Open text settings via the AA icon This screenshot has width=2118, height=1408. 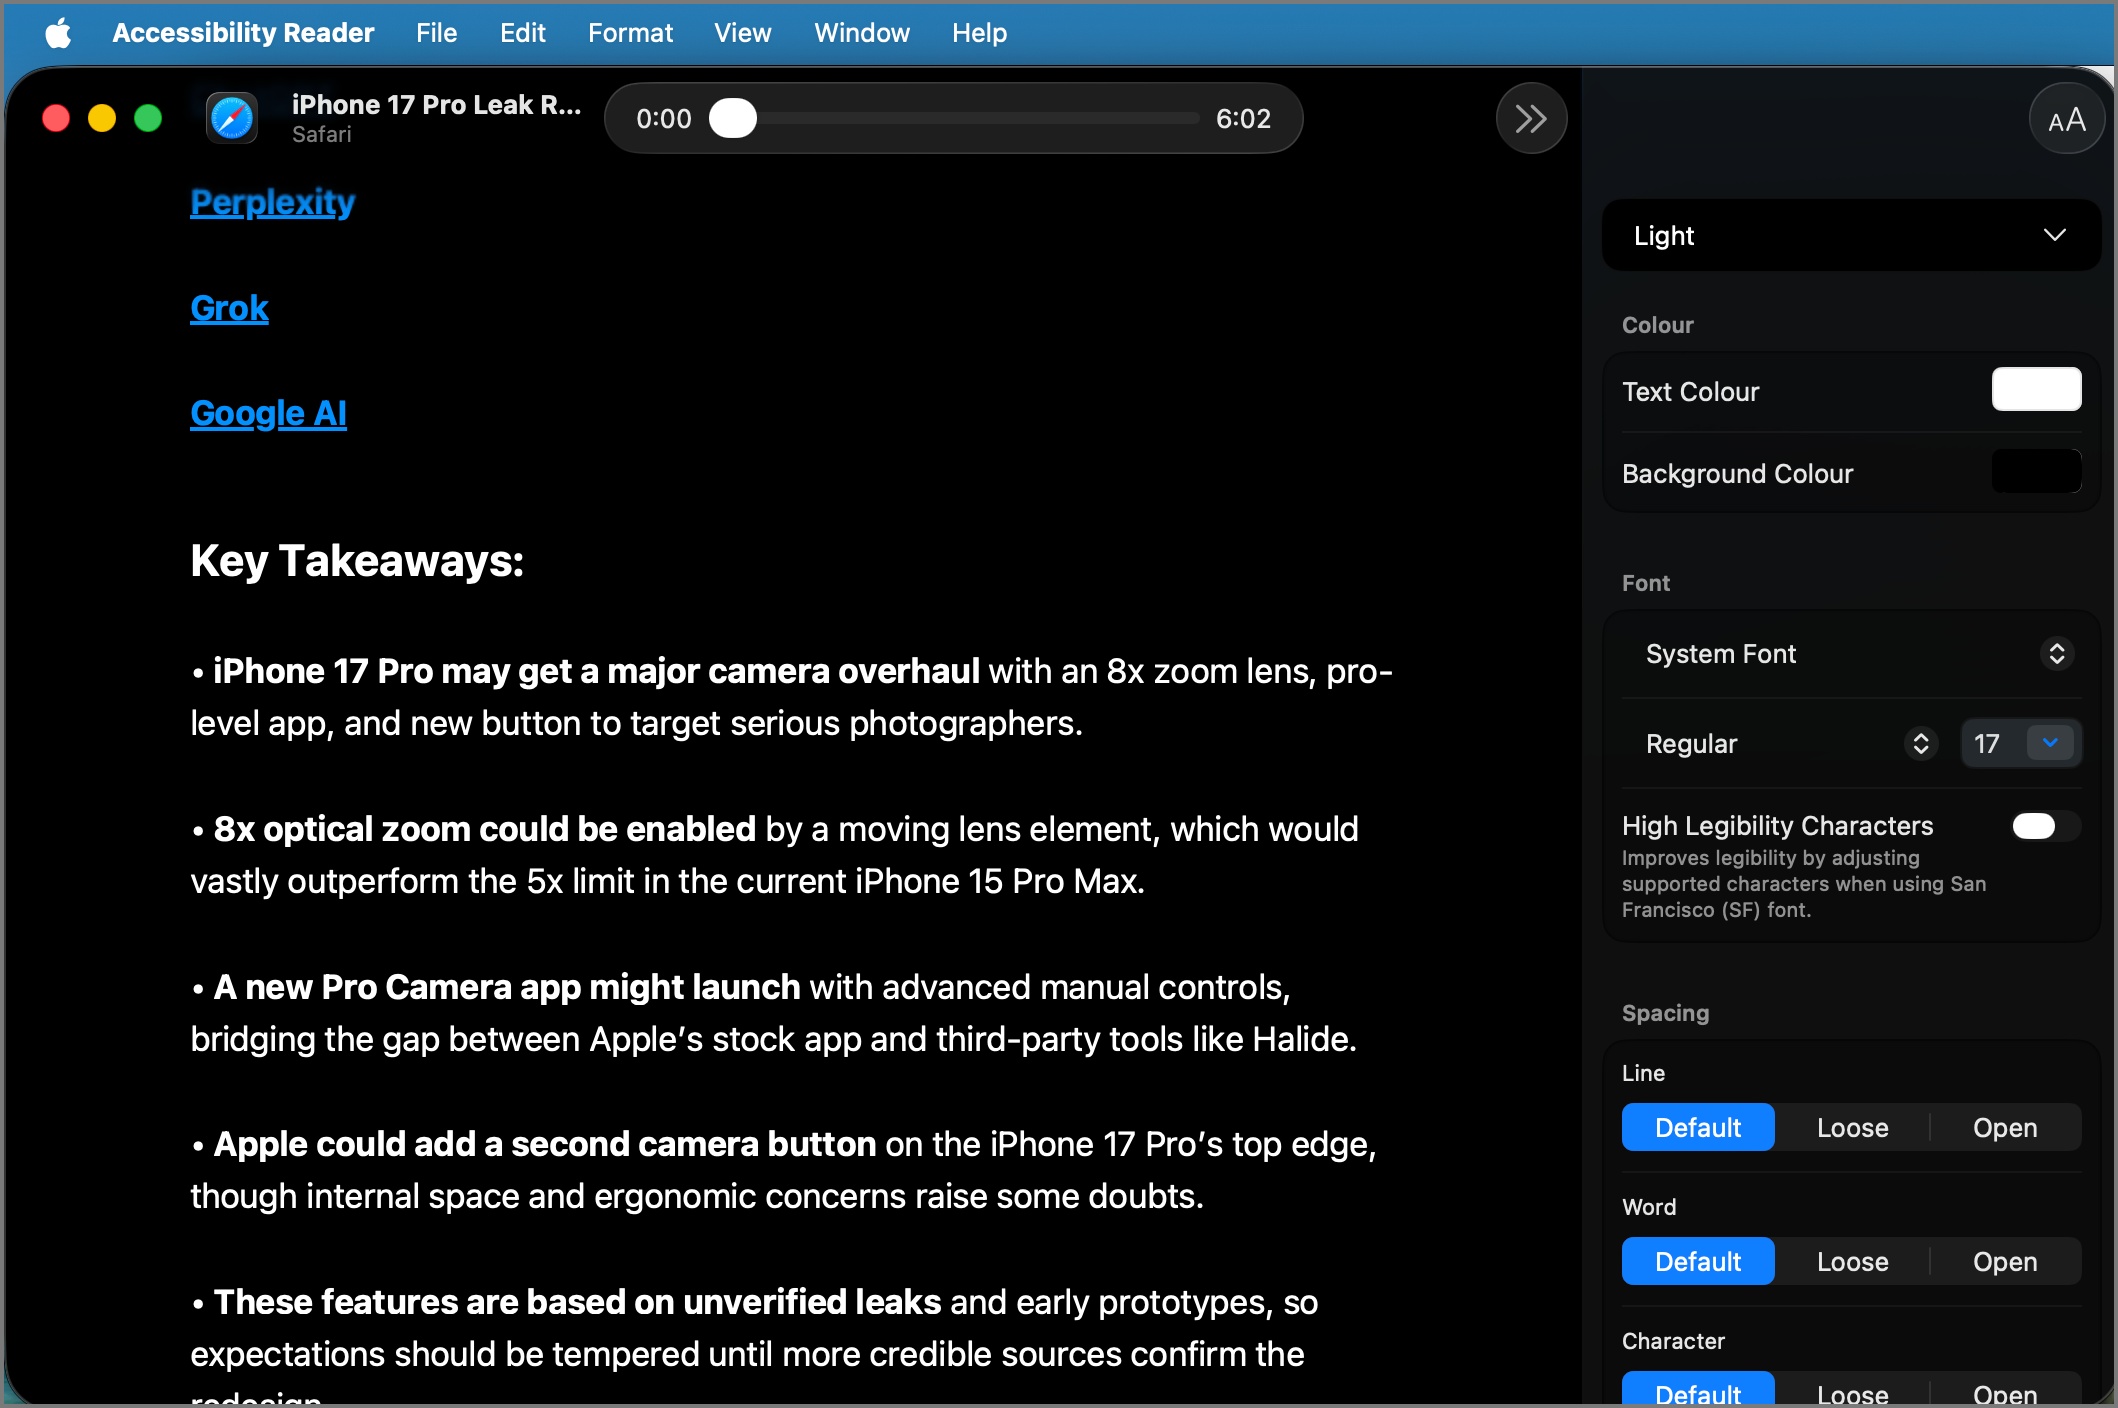(2066, 118)
